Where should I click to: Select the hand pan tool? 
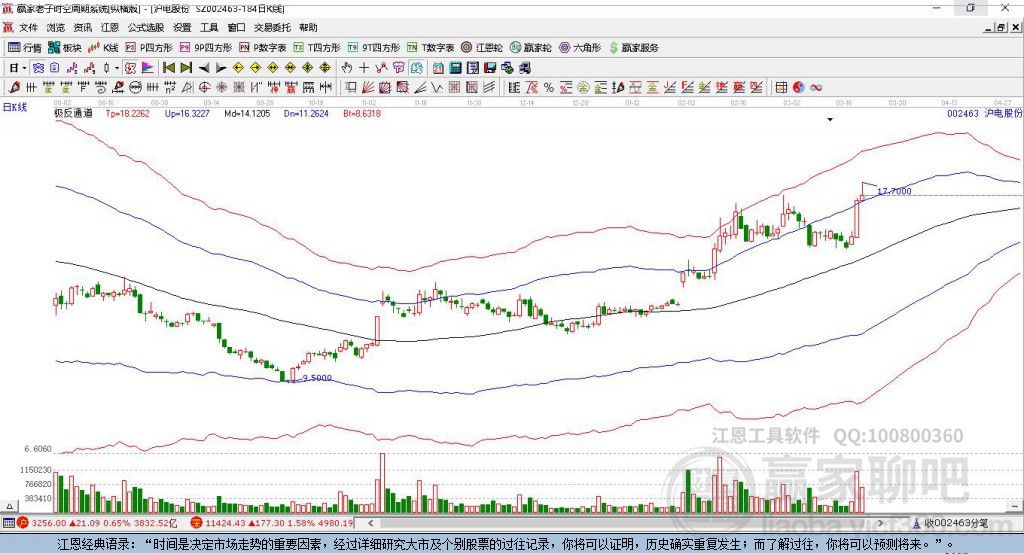(x=346, y=68)
